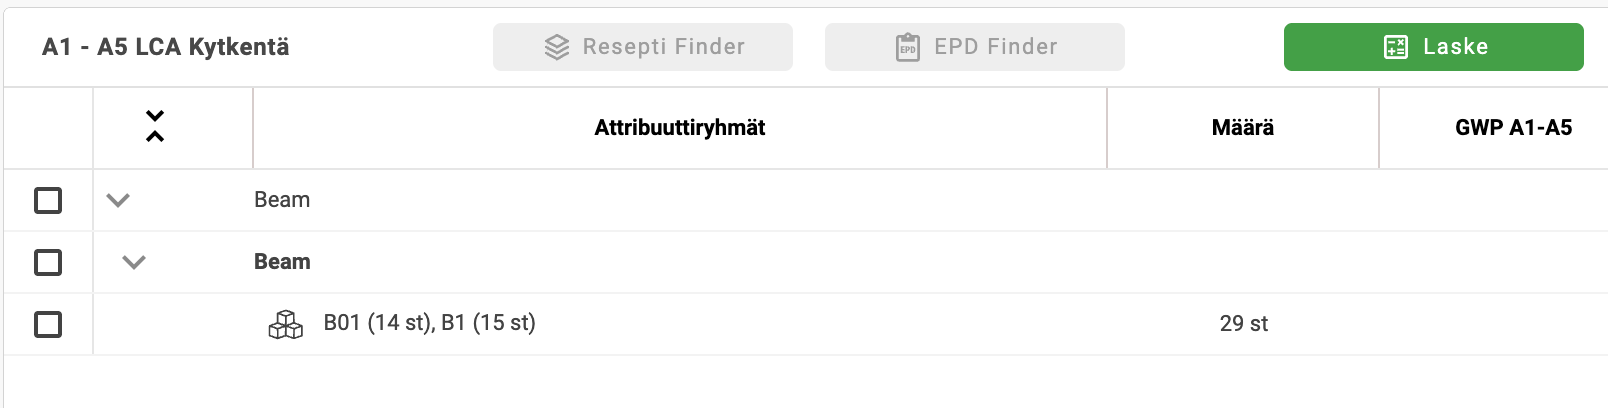The width and height of the screenshot is (1608, 408).
Task: Click the 29 st quantity cell
Action: tap(1244, 324)
